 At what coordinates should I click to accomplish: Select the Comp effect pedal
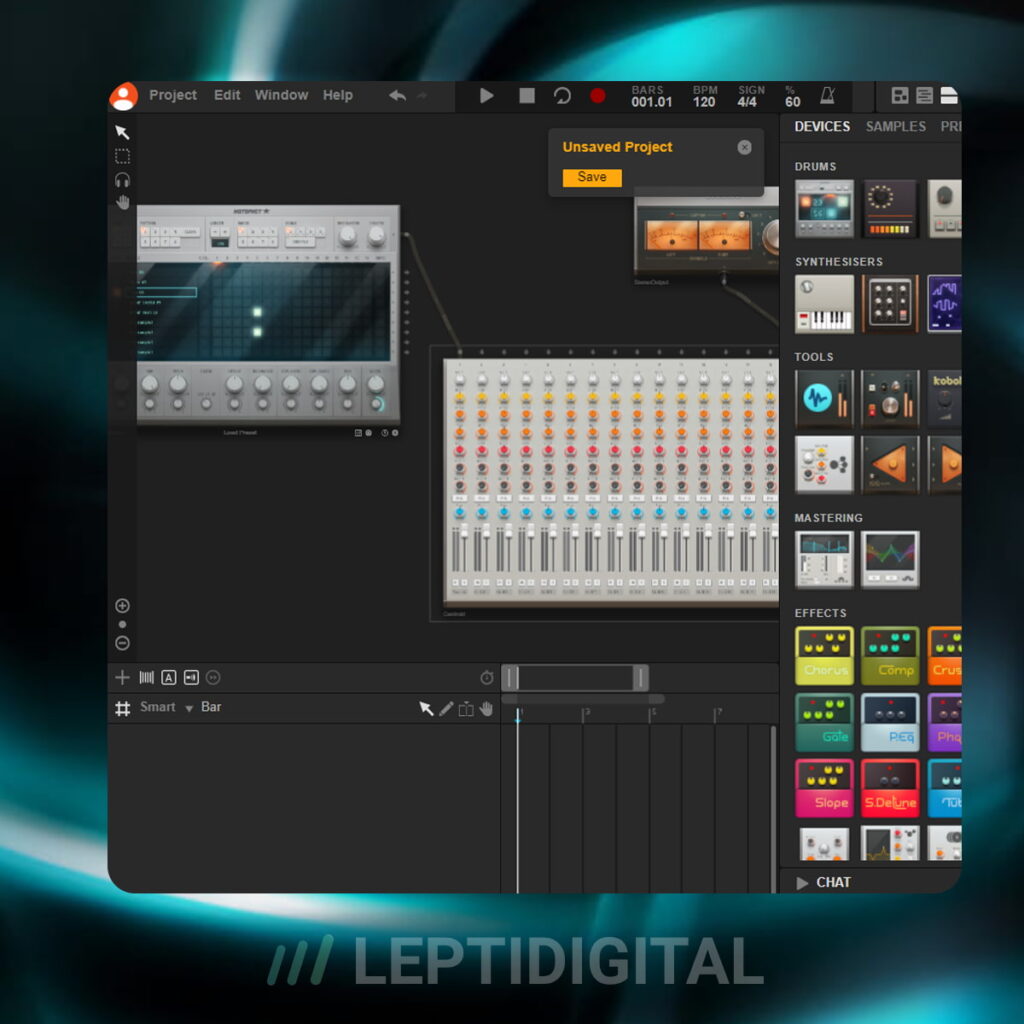tap(889, 656)
